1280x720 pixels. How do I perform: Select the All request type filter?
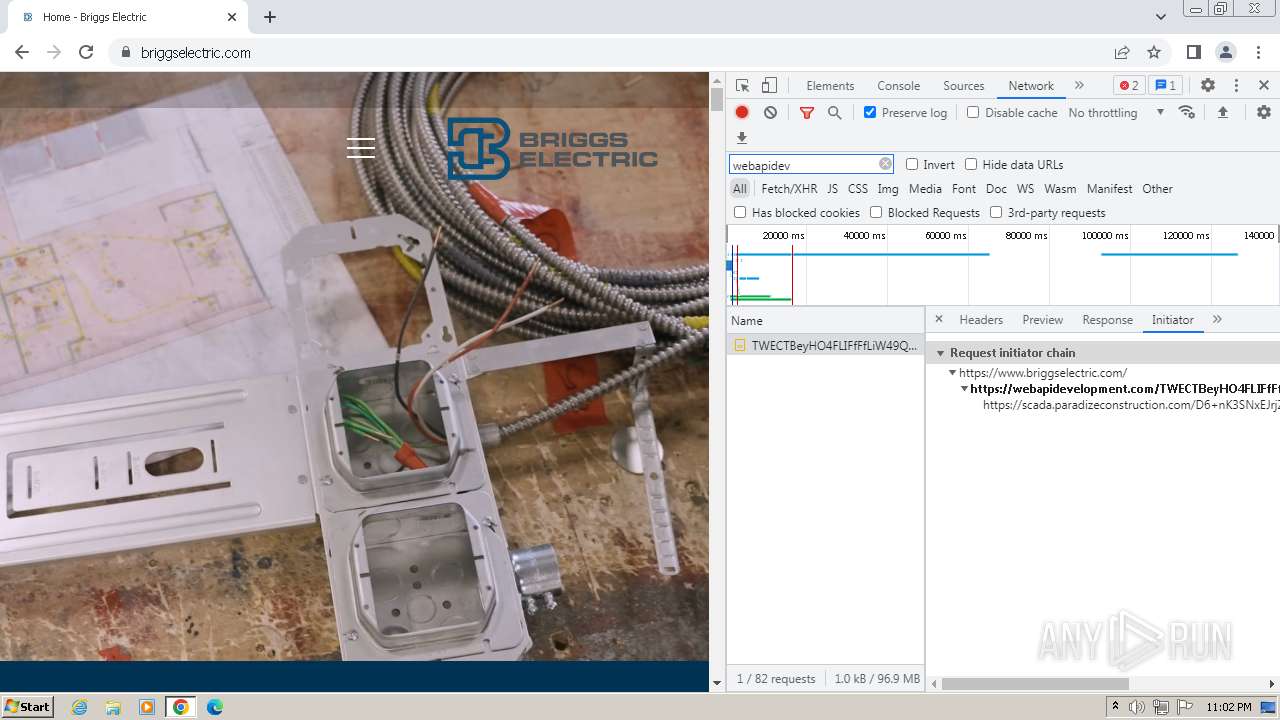(739, 188)
